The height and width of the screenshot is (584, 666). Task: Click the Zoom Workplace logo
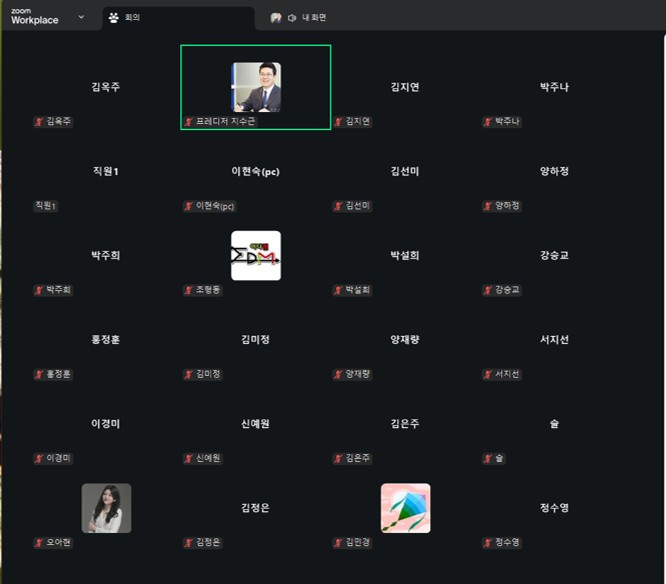[34, 16]
